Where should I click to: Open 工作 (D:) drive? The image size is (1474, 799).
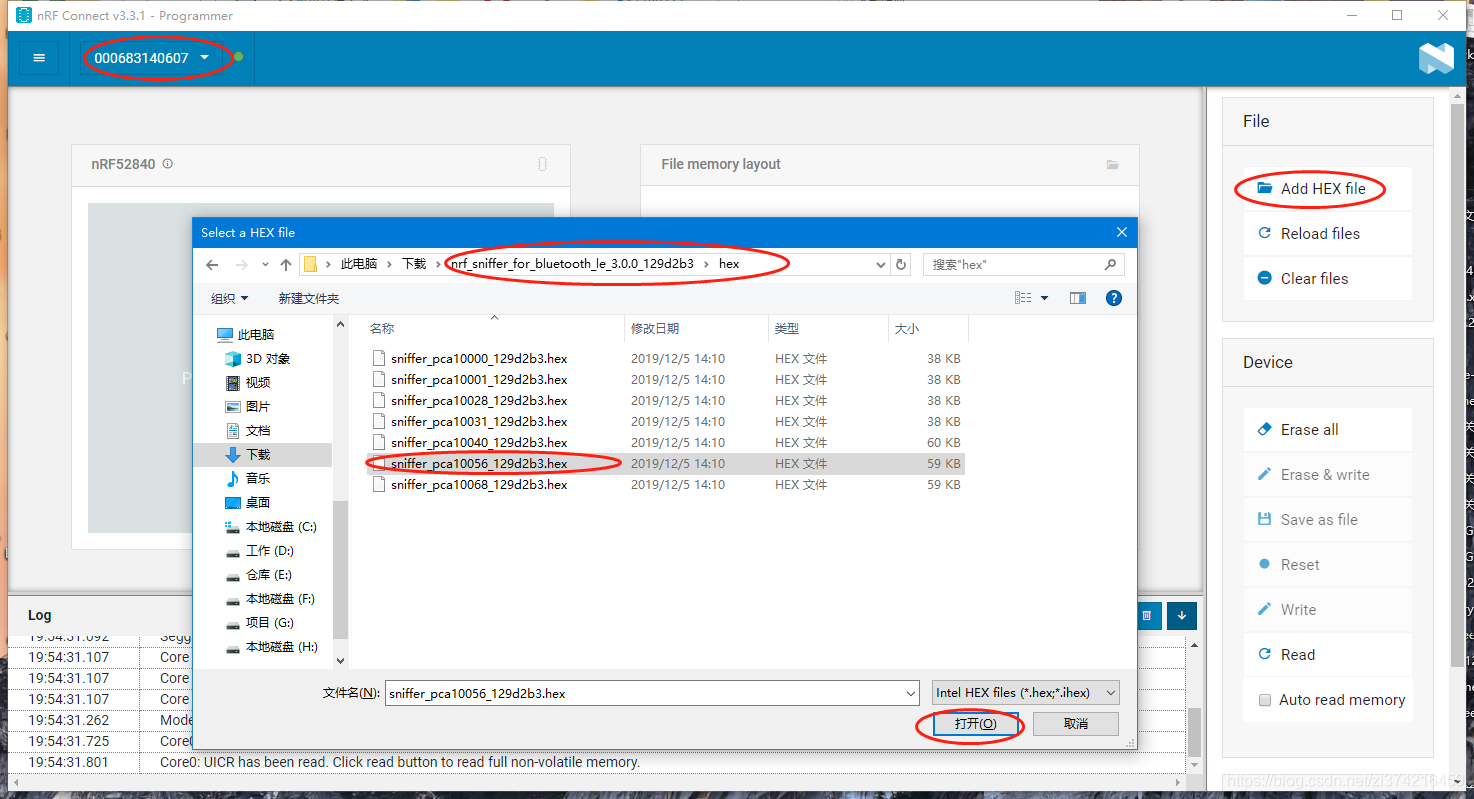[259, 550]
